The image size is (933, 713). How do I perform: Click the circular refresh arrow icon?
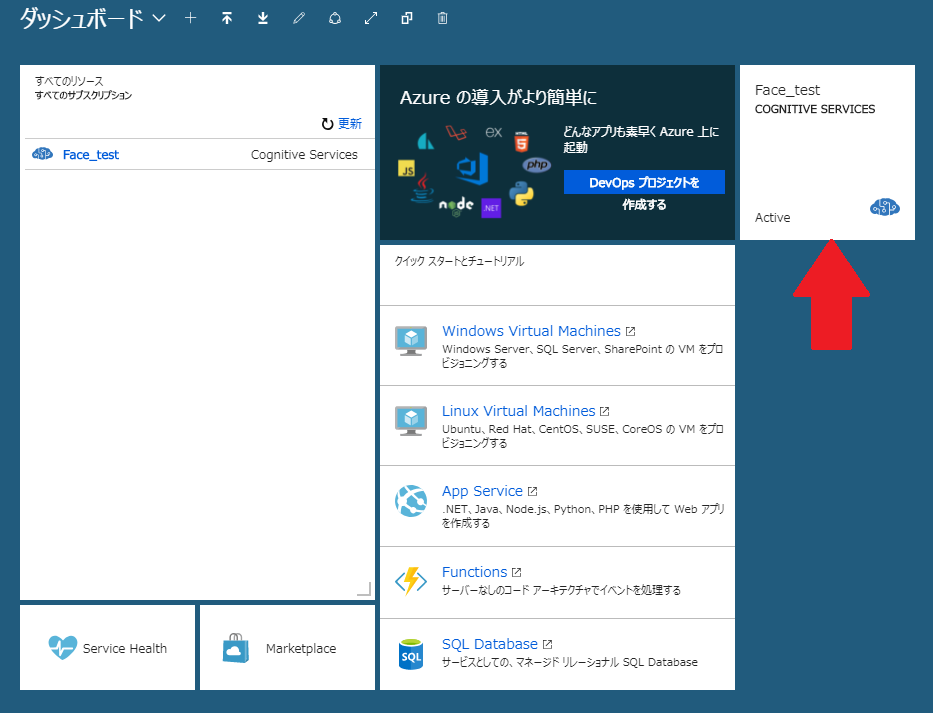327,123
